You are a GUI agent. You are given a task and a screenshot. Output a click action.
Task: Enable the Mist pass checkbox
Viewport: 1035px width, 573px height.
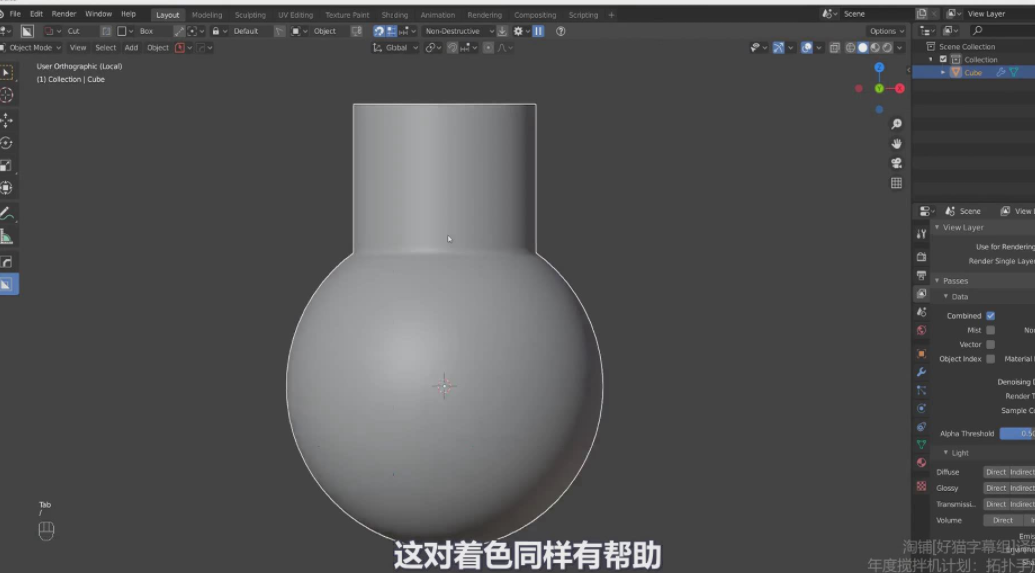990,330
